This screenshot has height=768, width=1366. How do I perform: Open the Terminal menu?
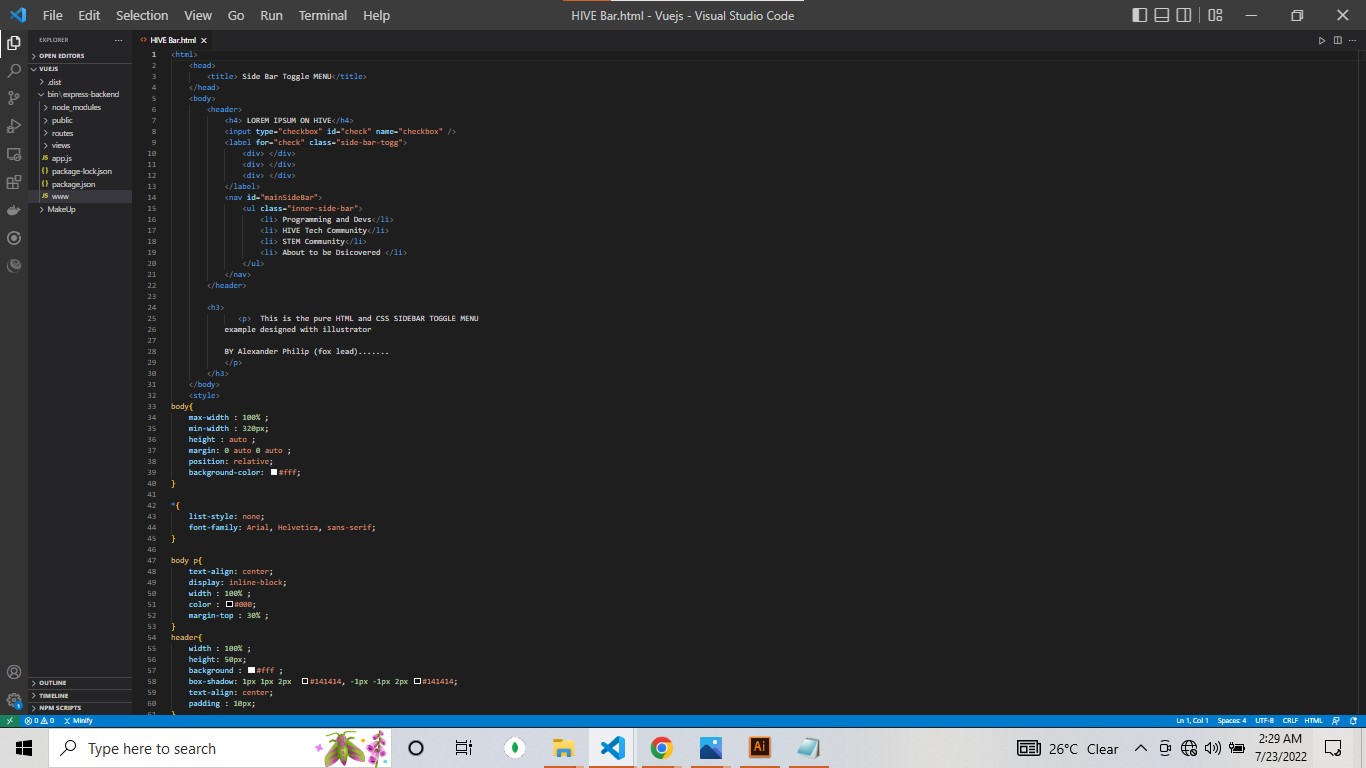point(322,15)
